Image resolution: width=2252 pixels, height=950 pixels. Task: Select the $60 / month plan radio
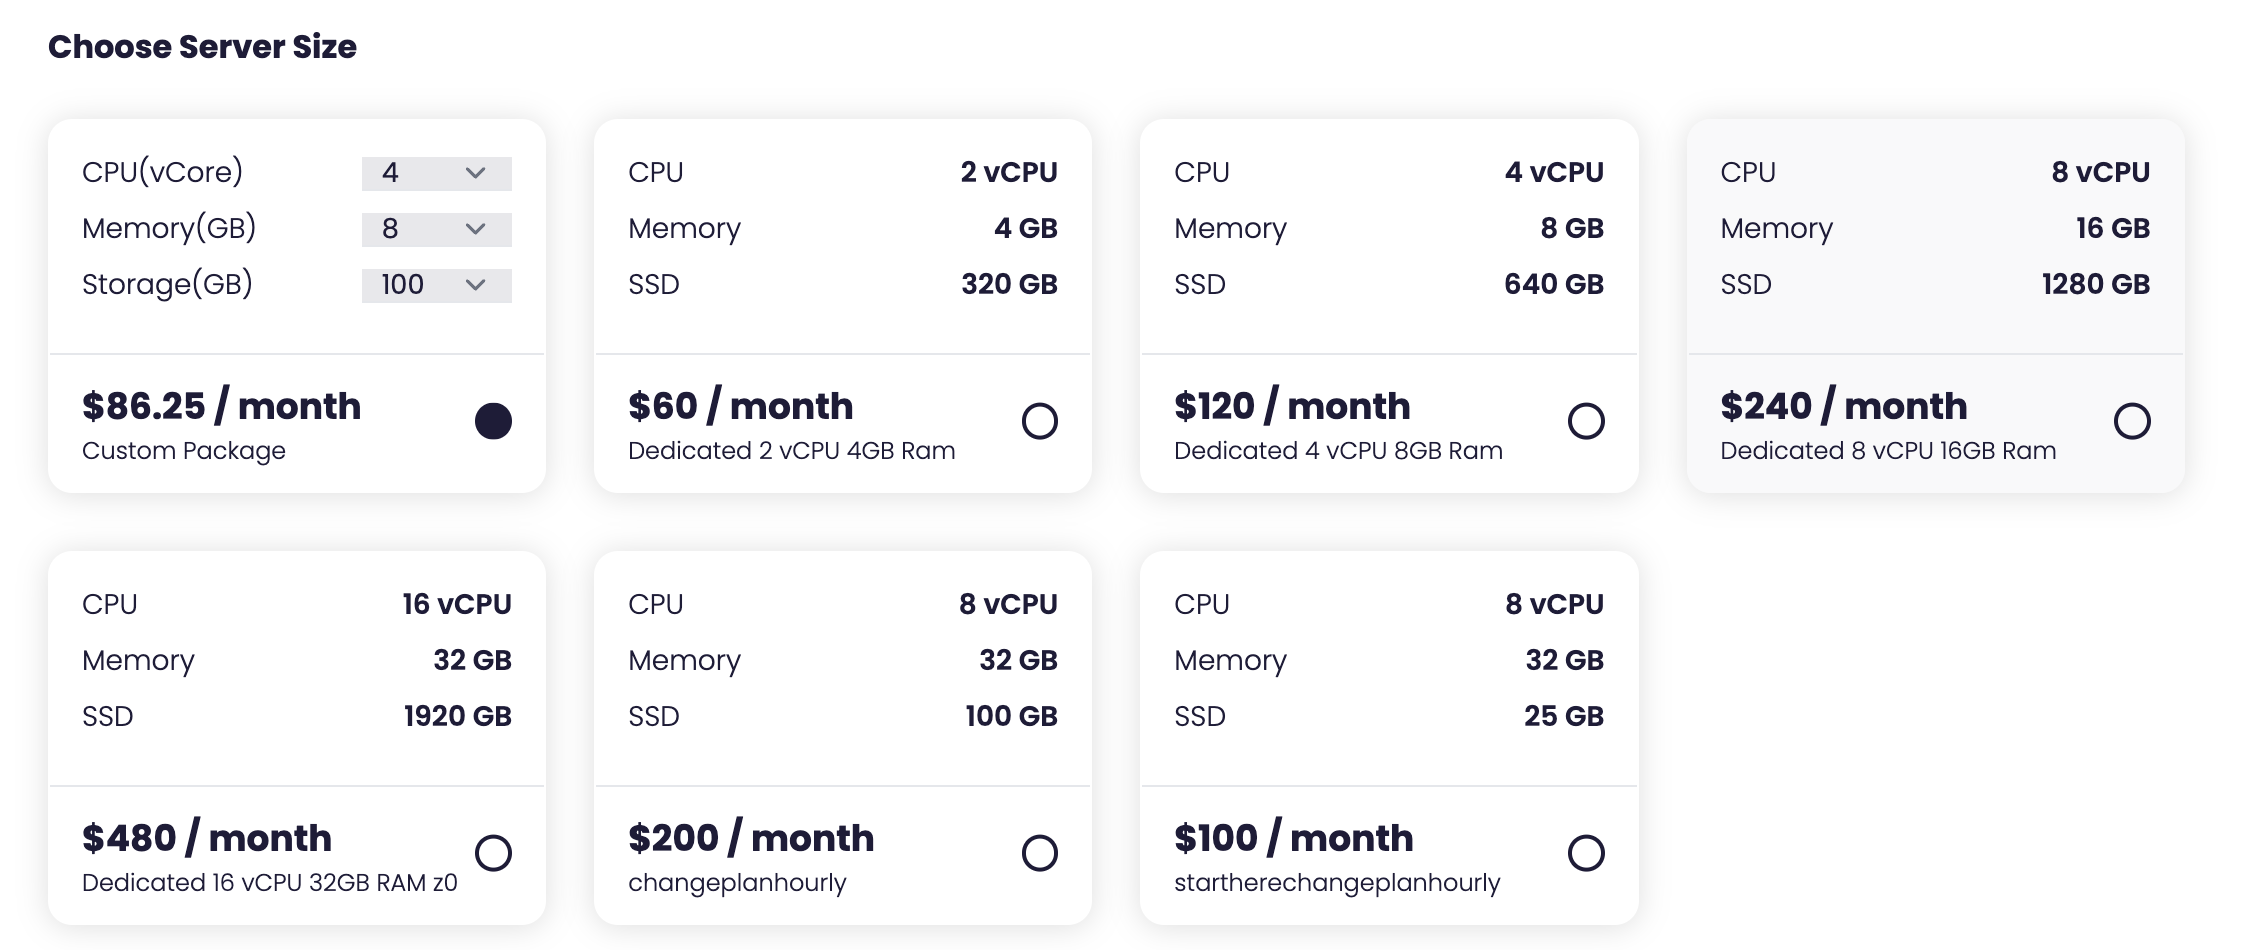[1039, 421]
